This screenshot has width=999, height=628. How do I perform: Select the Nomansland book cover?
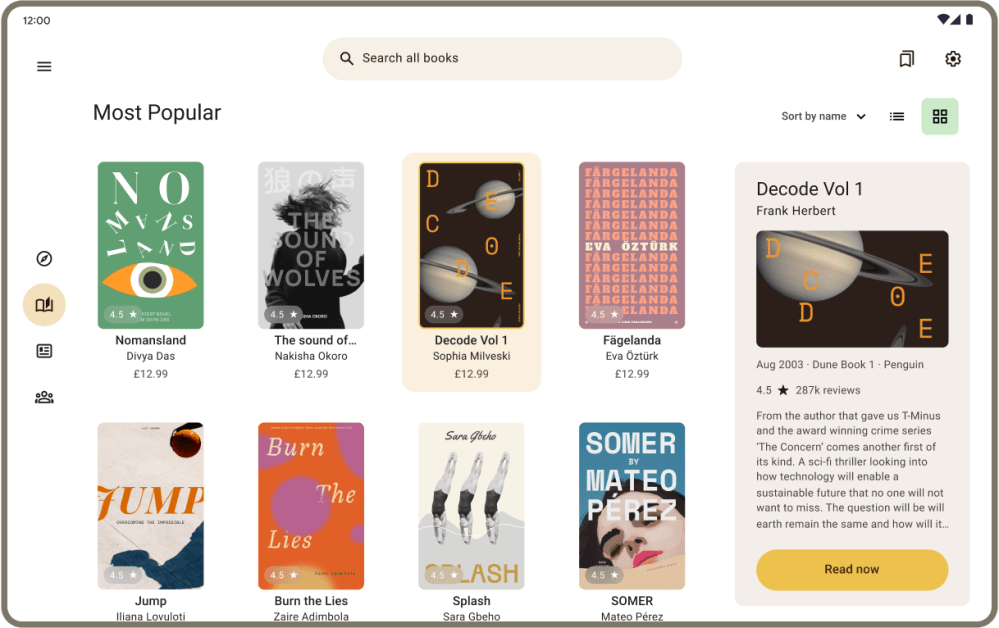150,245
